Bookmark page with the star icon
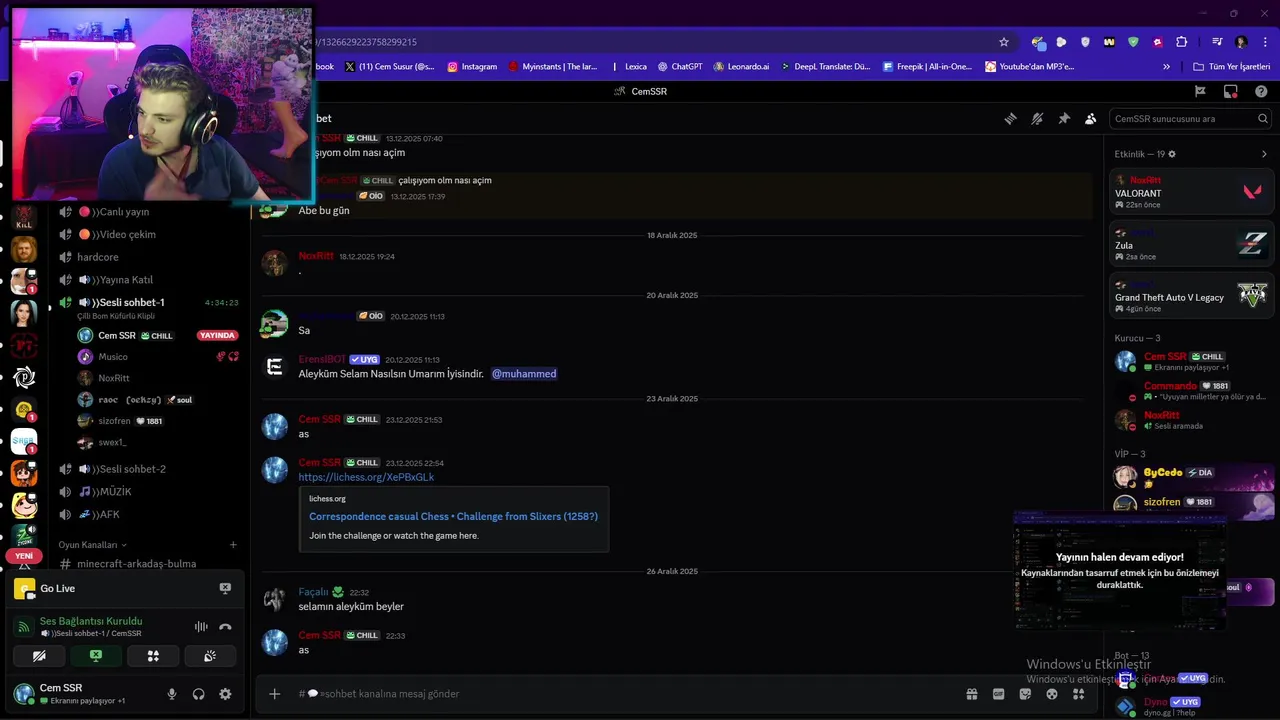Image resolution: width=1280 pixels, height=720 pixels. coord(1004,42)
